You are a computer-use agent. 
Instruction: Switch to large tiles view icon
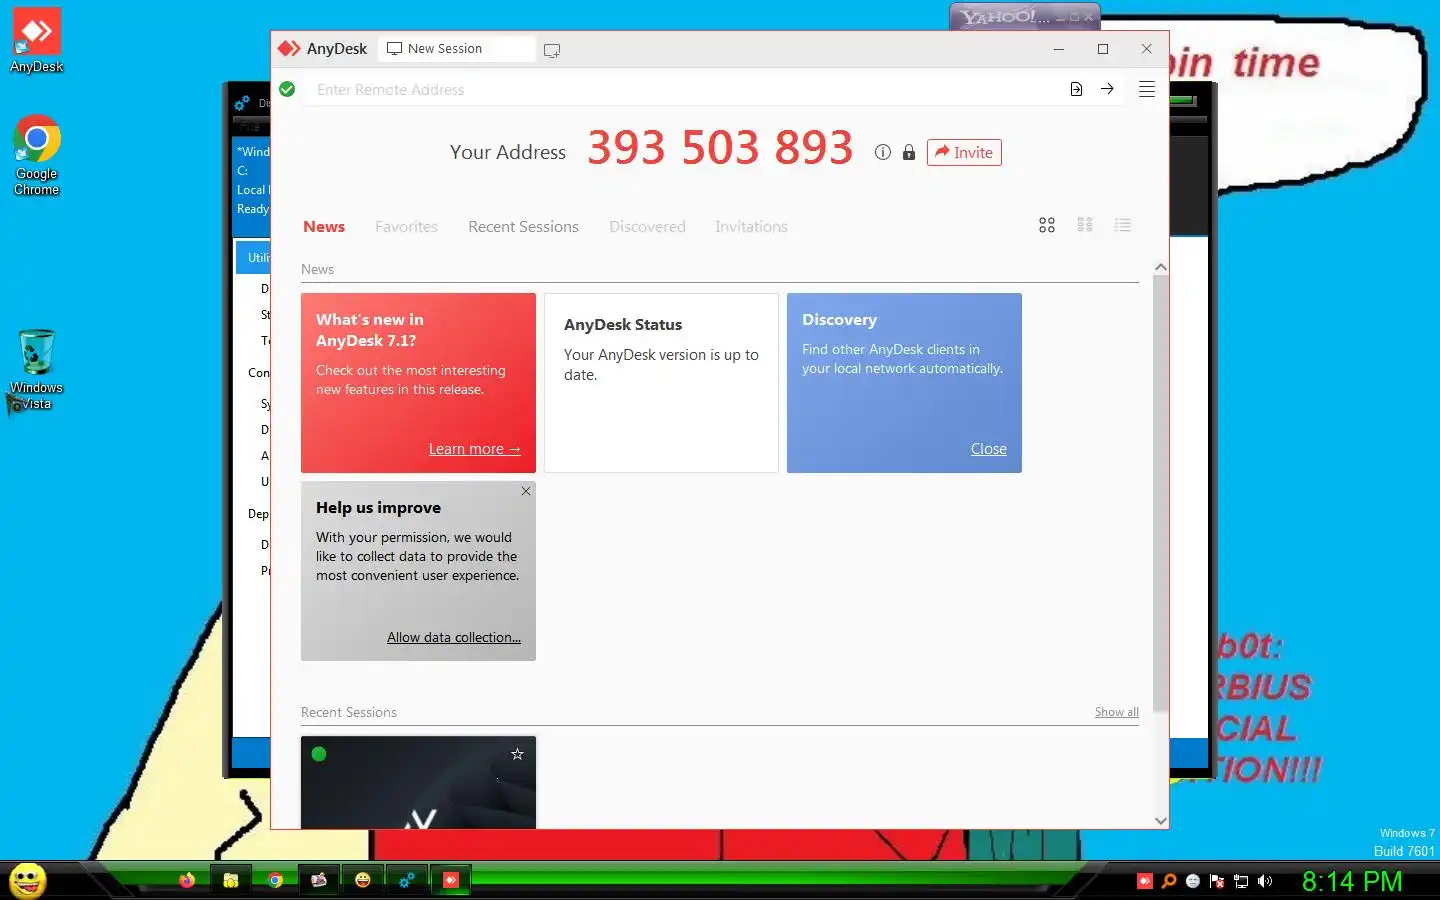pos(1047,226)
